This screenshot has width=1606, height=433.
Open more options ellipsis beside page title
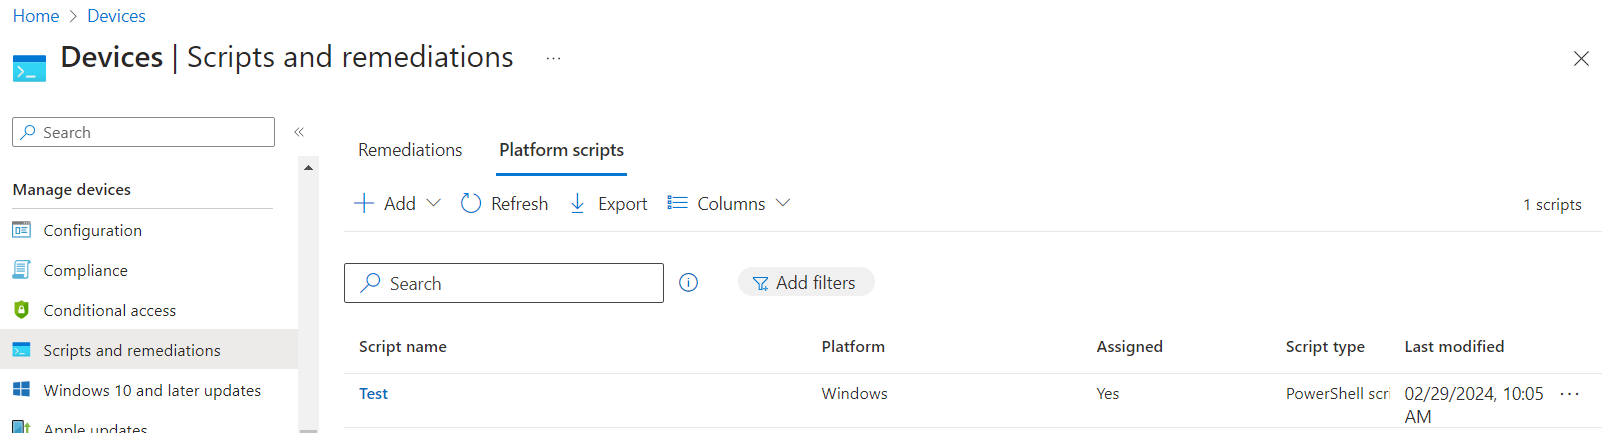click(x=553, y=59)
